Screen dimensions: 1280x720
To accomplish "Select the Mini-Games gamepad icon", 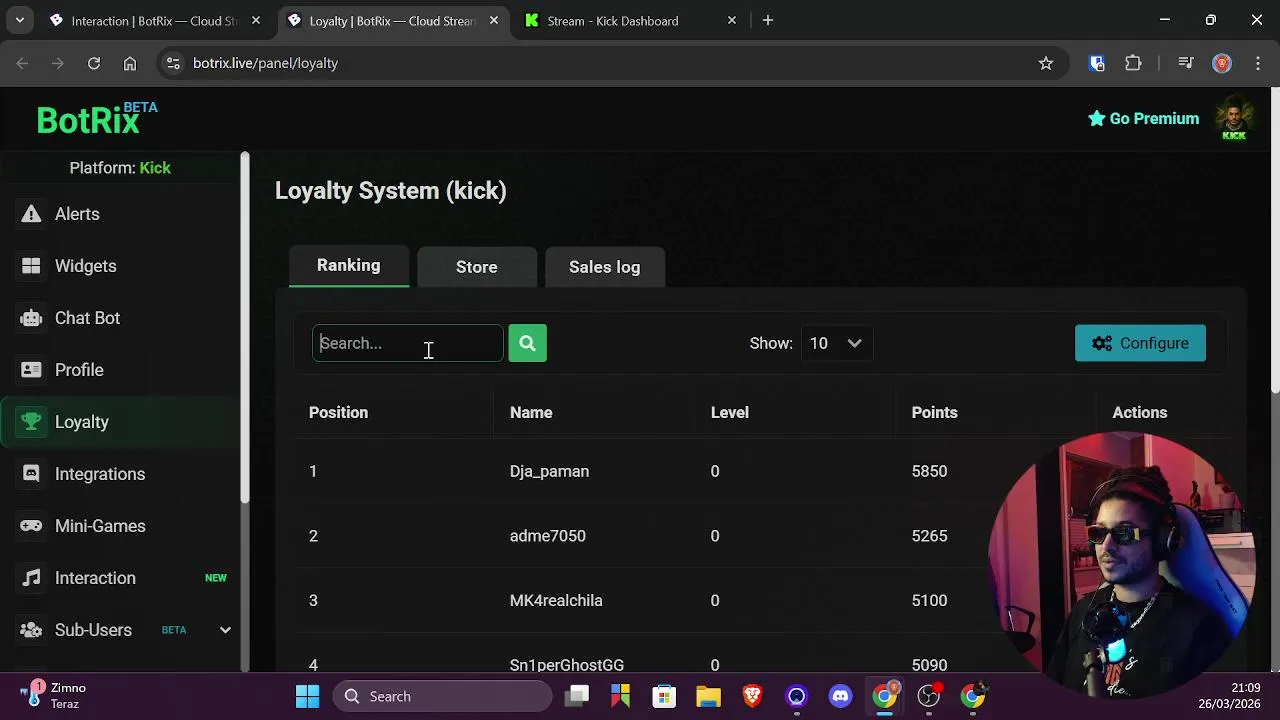I will coord(31,526).
